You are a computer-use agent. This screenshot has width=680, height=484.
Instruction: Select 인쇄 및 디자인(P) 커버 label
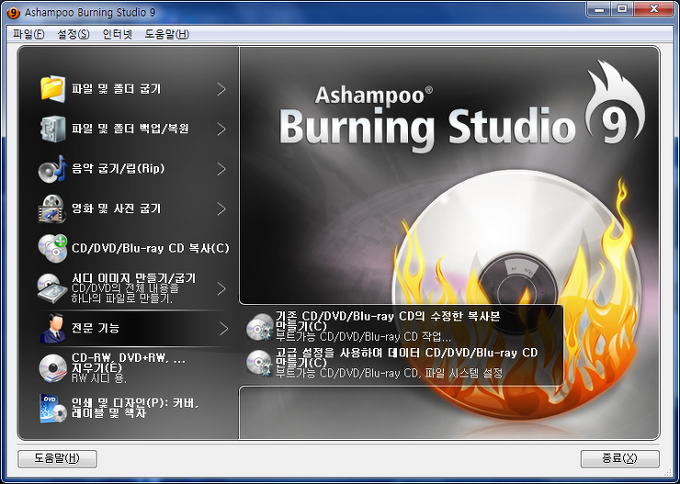click(x=135, y=408)
